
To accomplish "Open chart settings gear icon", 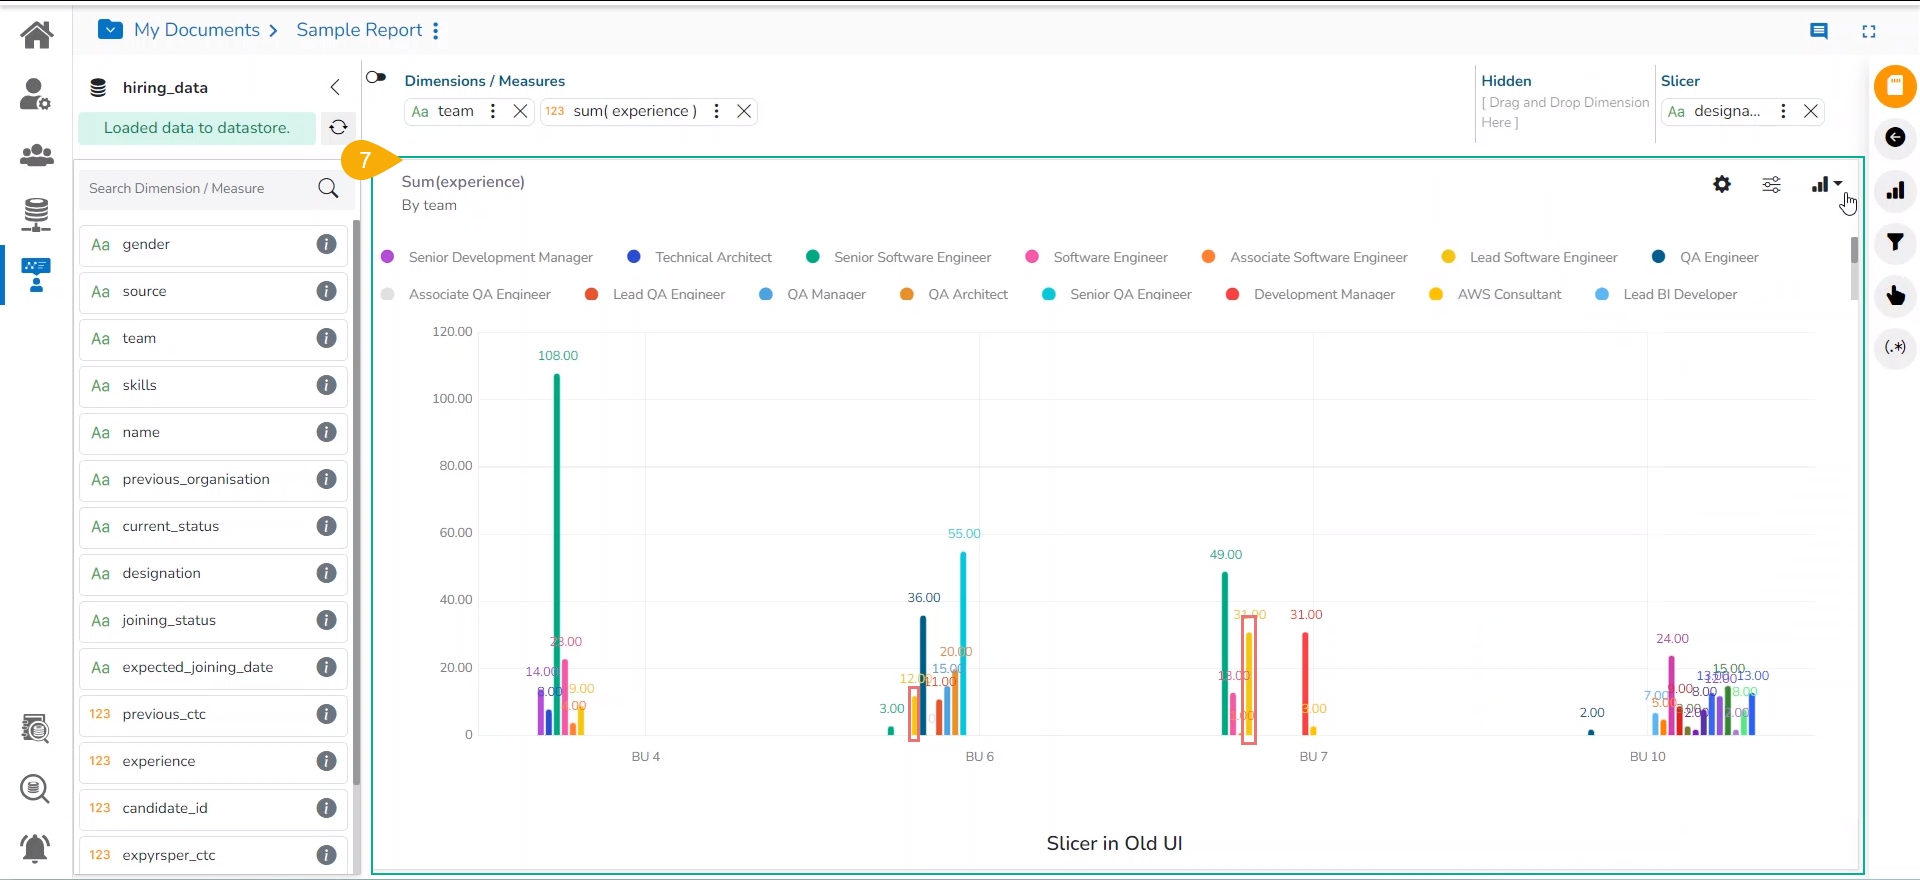I will coord(1721,185).
